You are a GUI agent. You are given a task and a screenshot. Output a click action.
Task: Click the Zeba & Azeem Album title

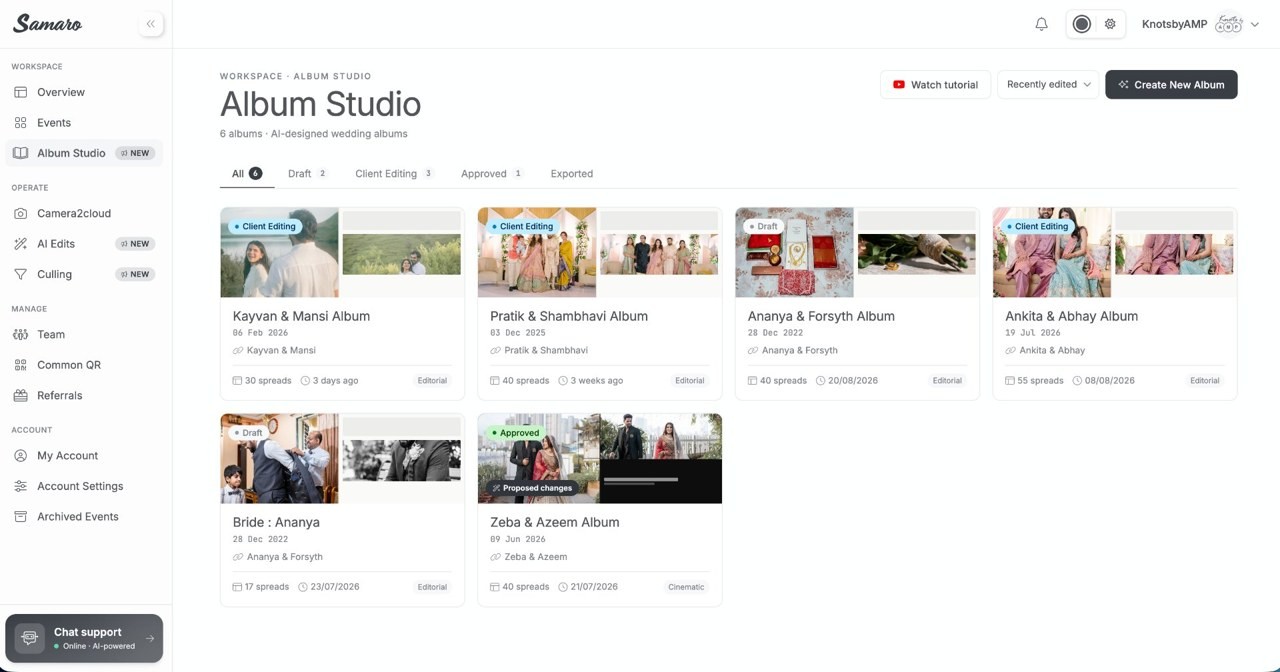(x=555, y=522)
